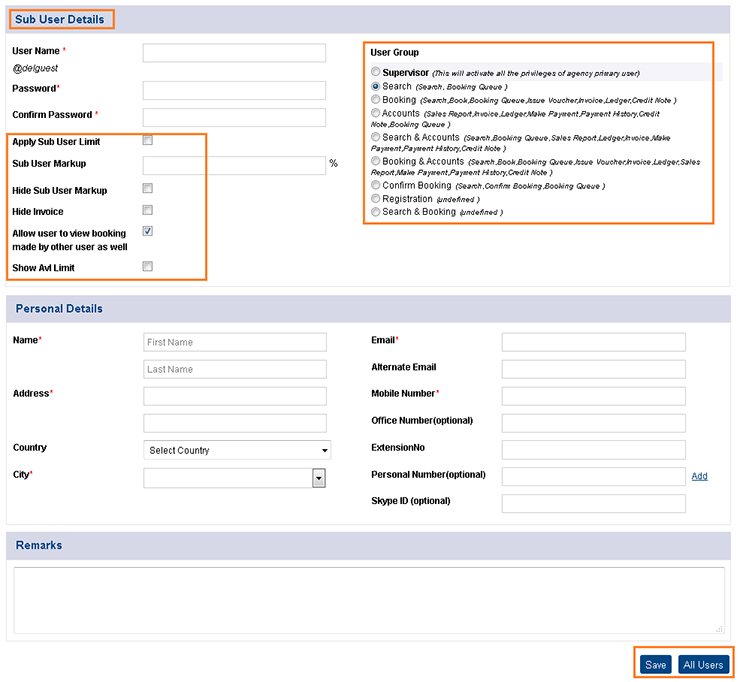The width and height of the screenshot is (740, 682).
Task: Uncheck allow viewing other users' bookings
Action: pos(148,231)
